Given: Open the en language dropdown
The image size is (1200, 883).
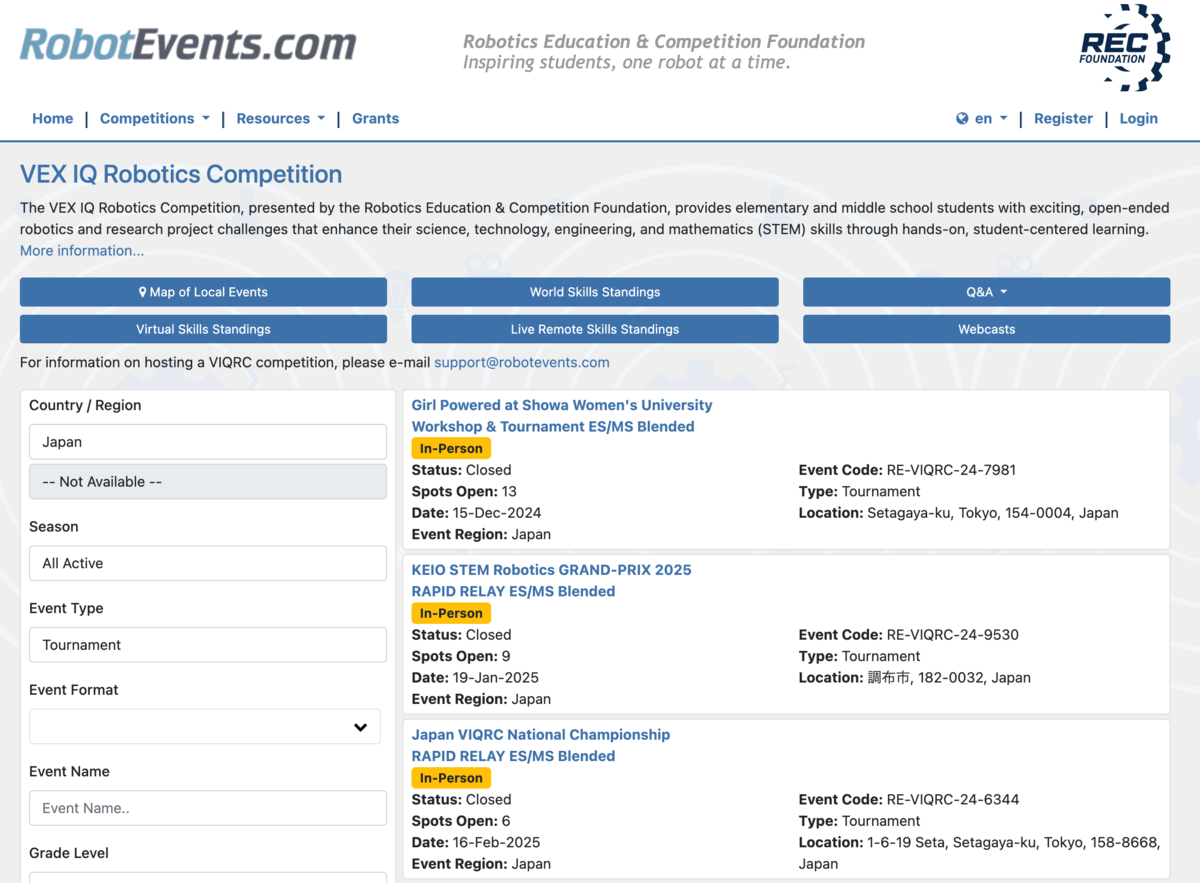Looking at the screenshot, I should pos(991,118).
